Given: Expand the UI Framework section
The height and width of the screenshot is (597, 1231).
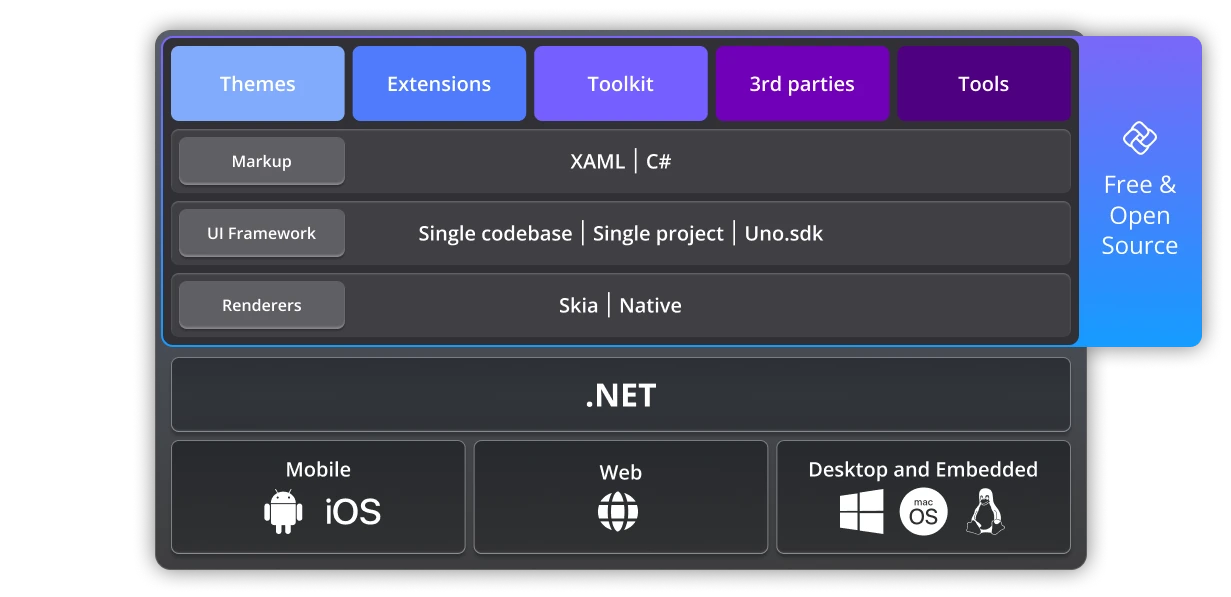Looking at the screenshot, I should pos(261,232).
